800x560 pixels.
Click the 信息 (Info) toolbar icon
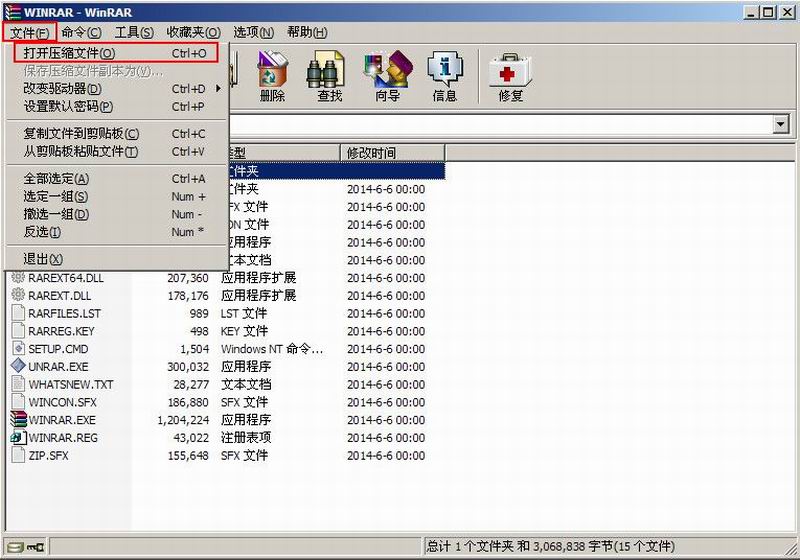pyautogui.click(x=445, y=77)
